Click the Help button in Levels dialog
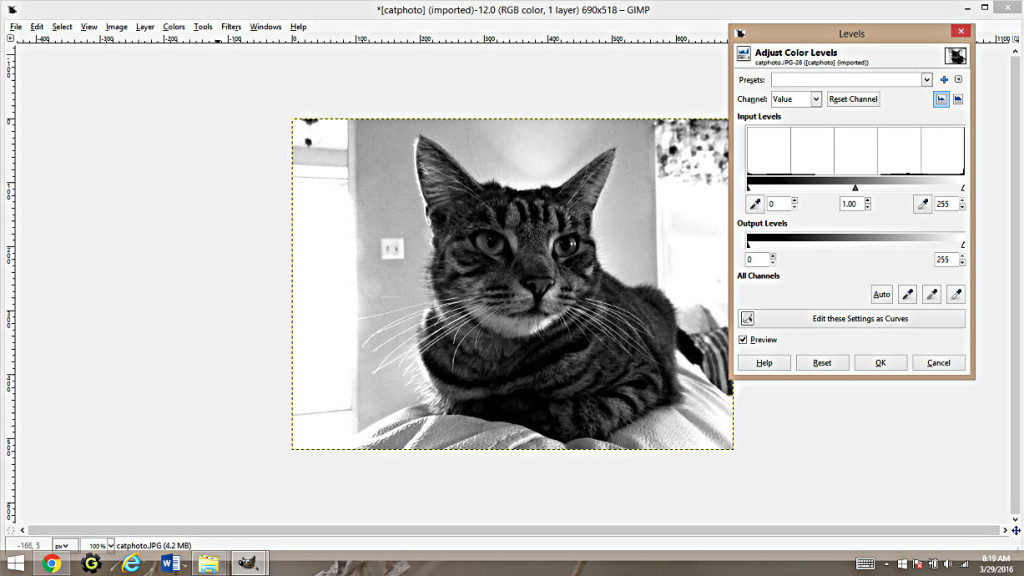This screenshot has width=1024, height=576. (764, 363)
